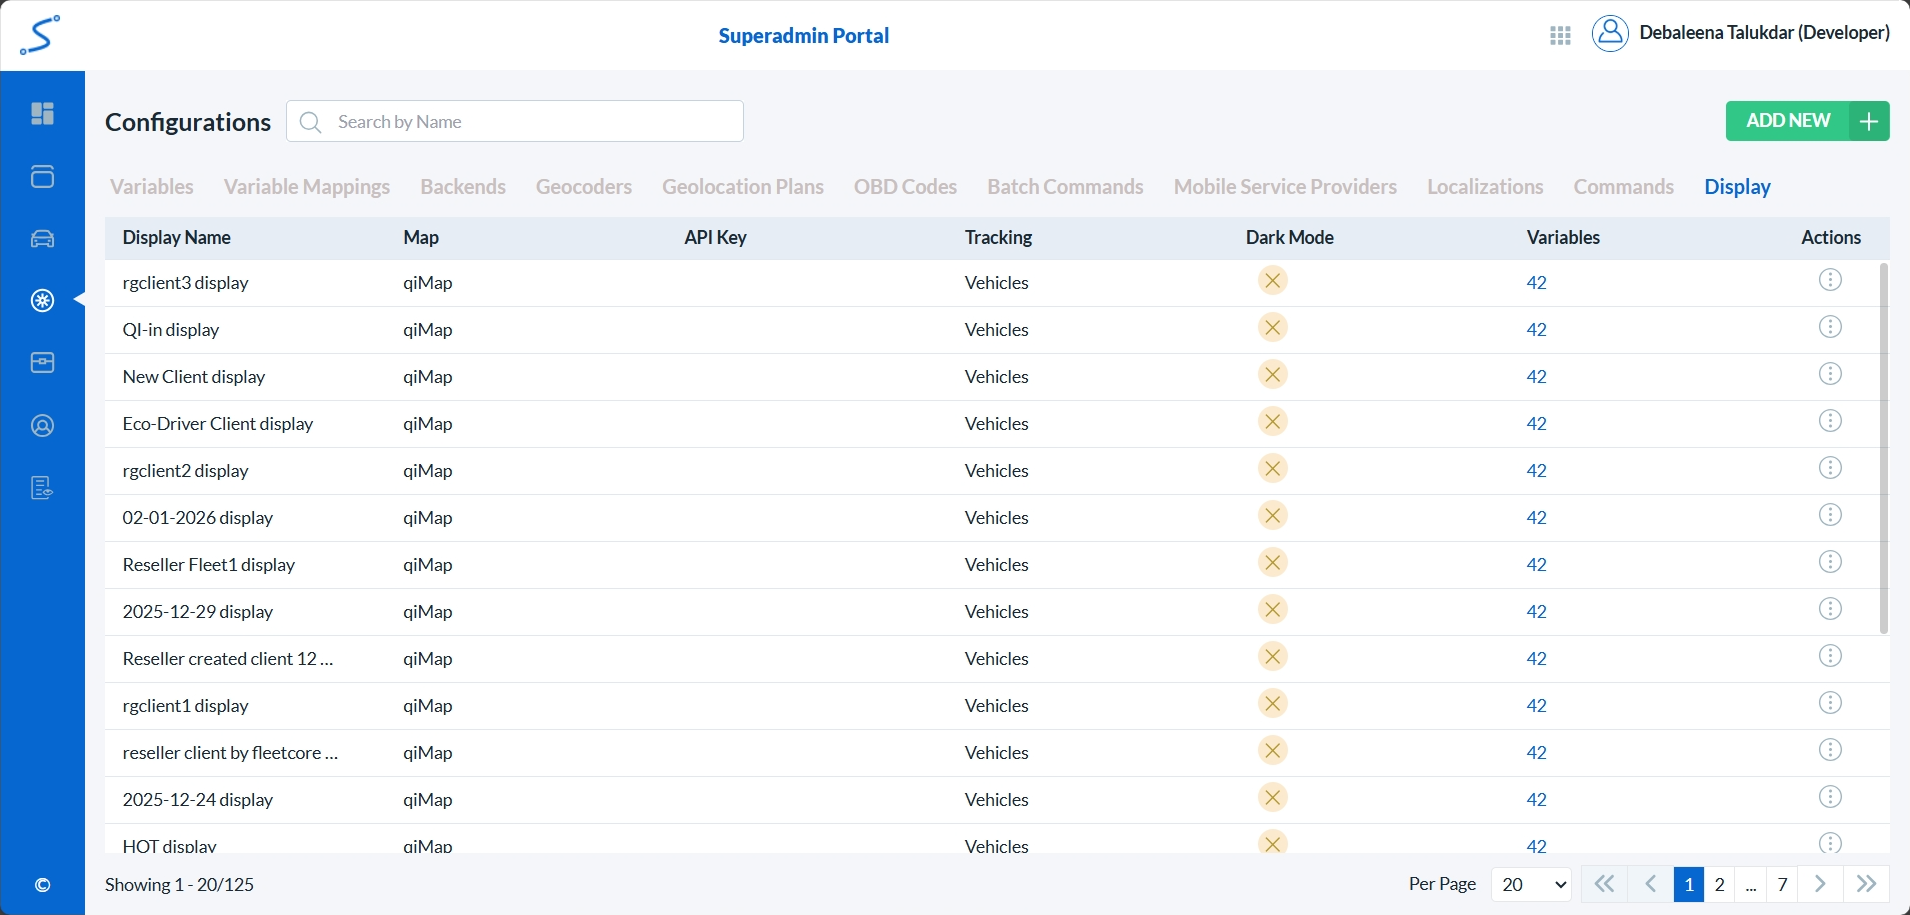
Task: Open actions menu for QI-in display
Action: (1830, 327)
